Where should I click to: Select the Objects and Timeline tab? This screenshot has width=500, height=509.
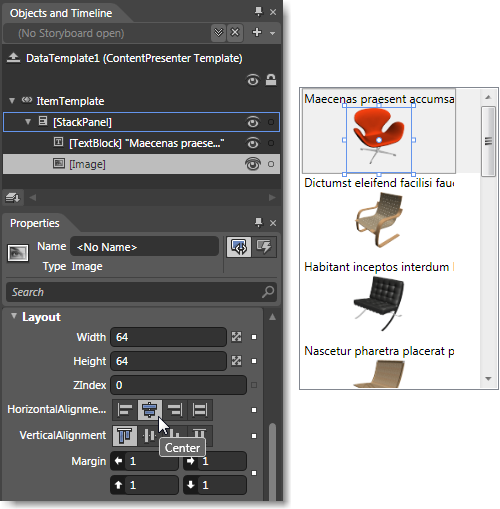coord(61,13)
